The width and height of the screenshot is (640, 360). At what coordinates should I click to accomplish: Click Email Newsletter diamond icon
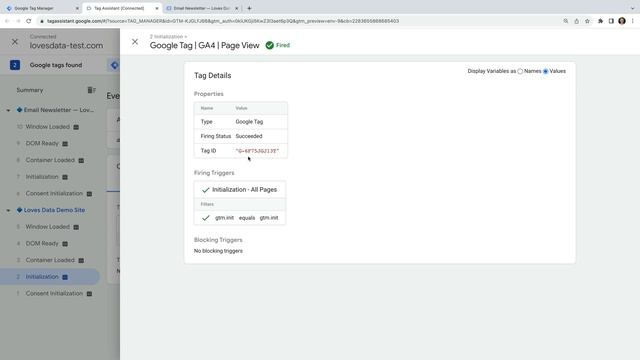19,110
